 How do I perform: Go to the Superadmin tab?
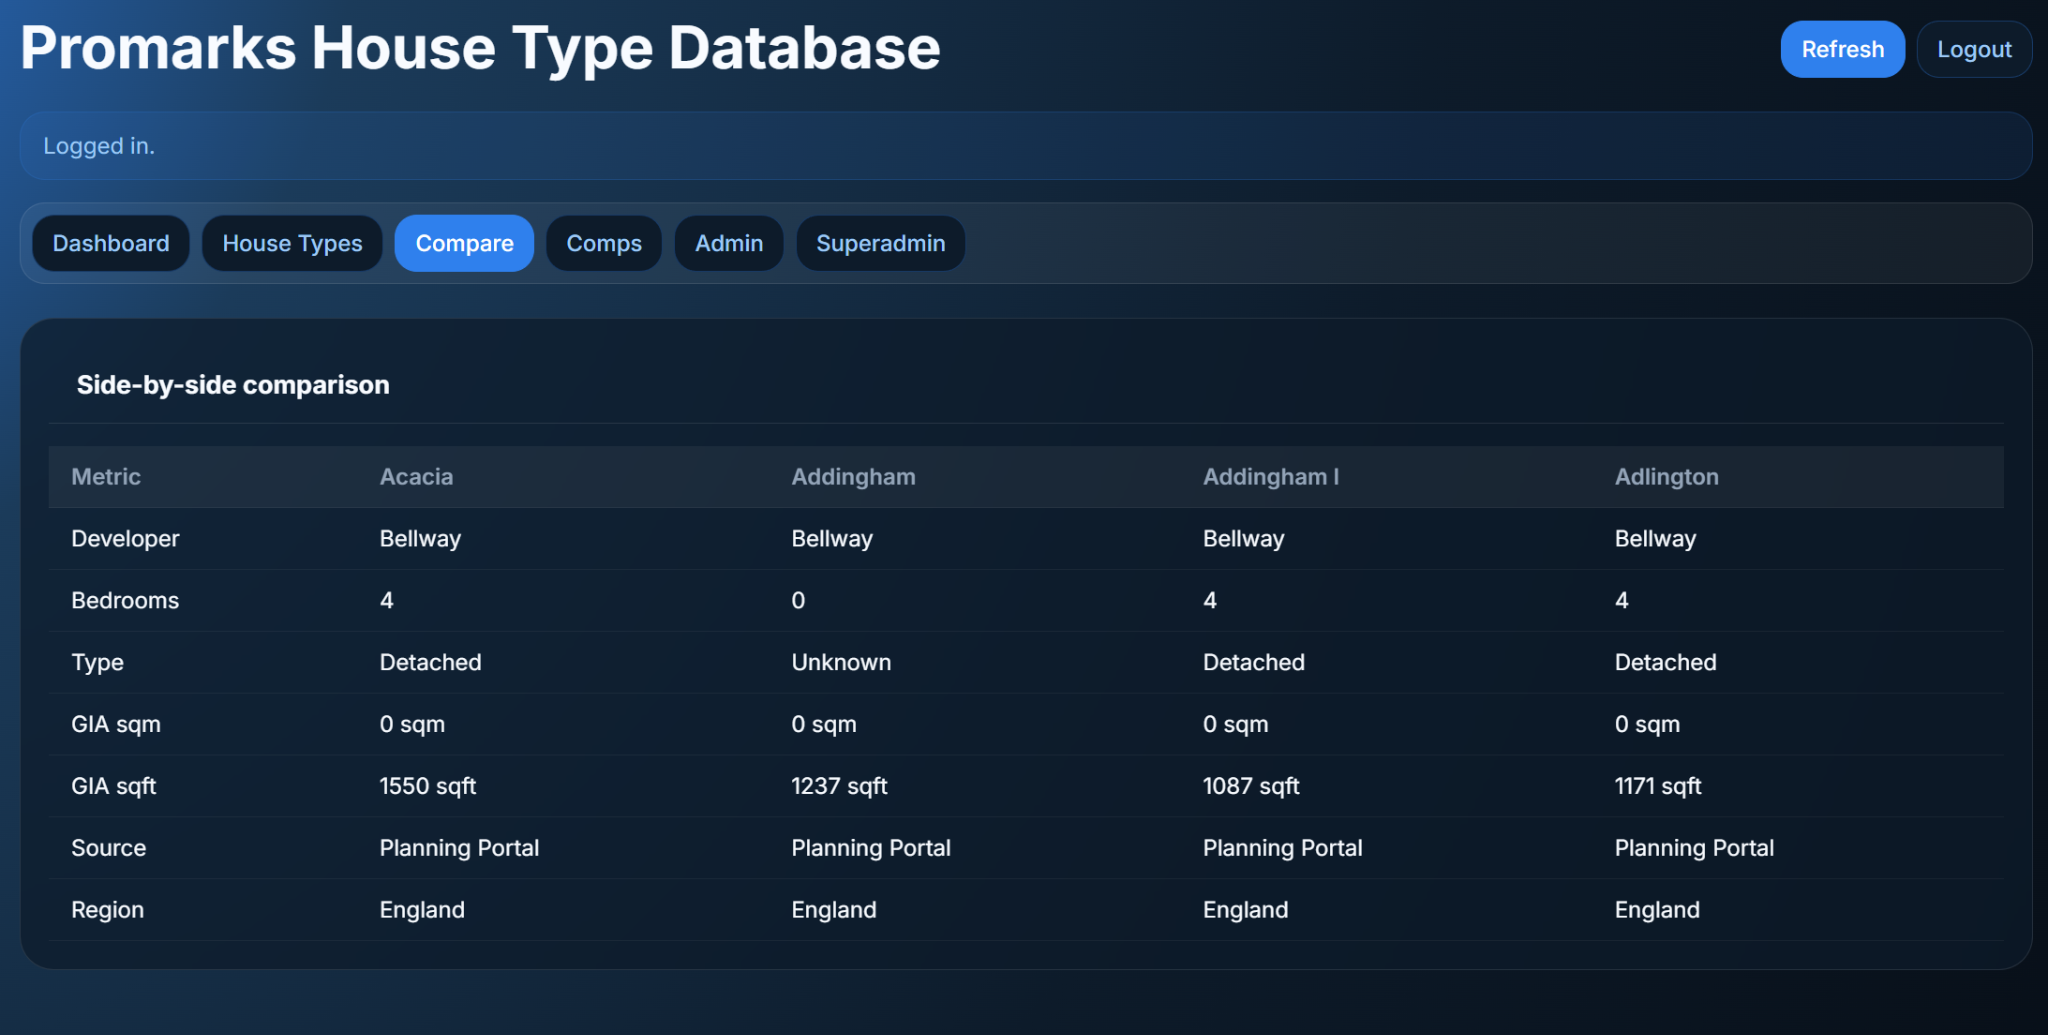pyautogui.click(x=880, y=243)
